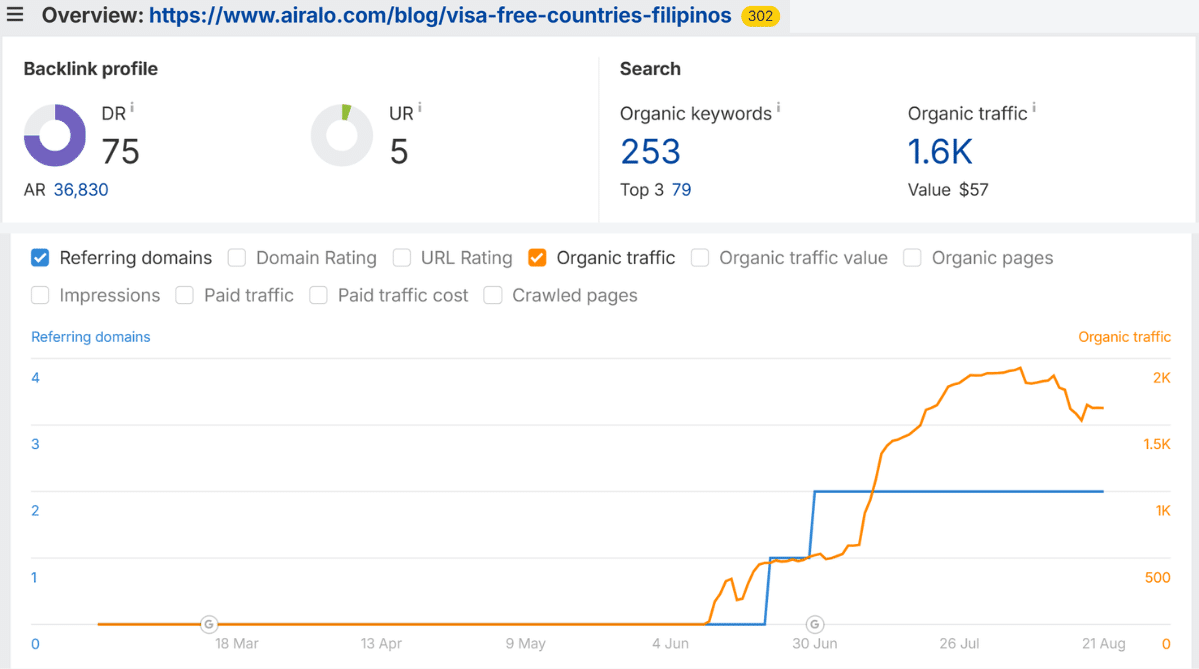
Task: Click the blue Referring domains axis label
Action: pyautogui.click(x=90, y=336)
